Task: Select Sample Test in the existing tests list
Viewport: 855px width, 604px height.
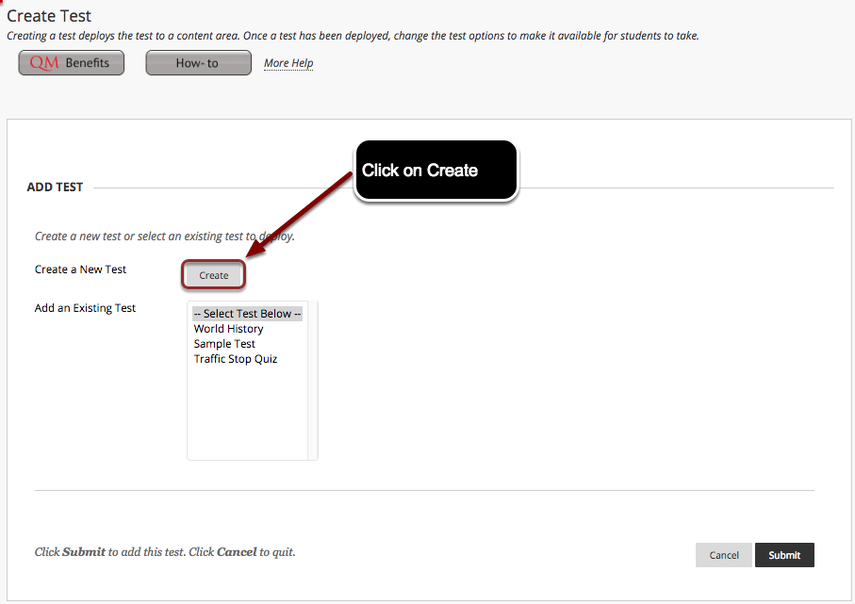Action: [x=224, y=343]
